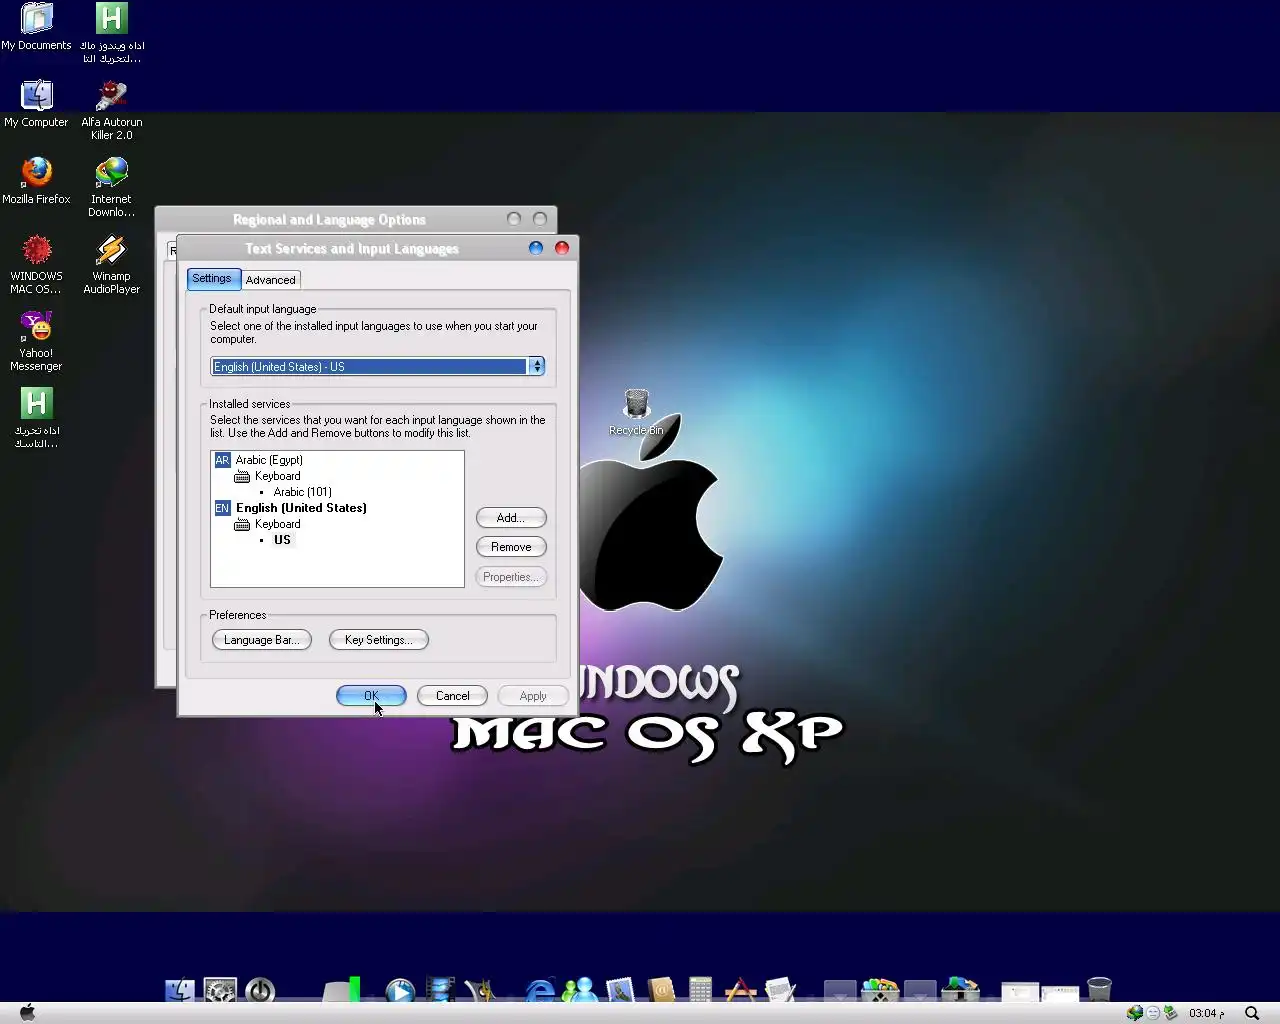Launch Winamp AudioPlayer from the desktop

[111, 264]
